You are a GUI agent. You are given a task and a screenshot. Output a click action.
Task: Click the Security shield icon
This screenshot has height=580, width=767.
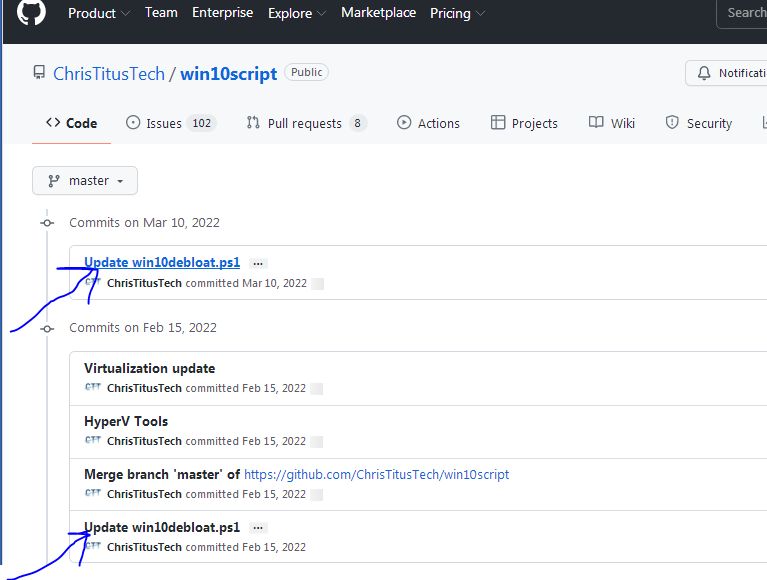[672, 122]
